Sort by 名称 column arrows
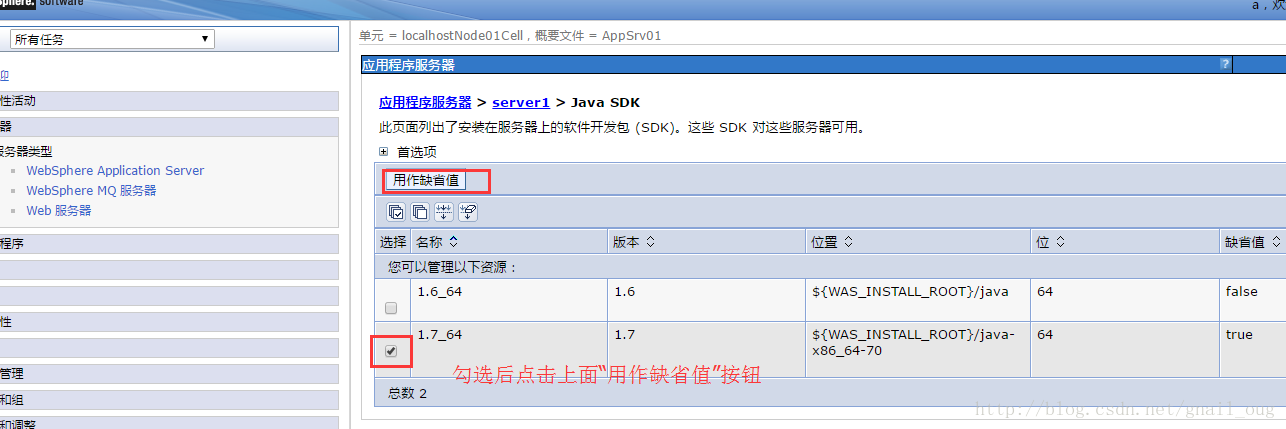The image size is (1286, 429). (454, 242)
